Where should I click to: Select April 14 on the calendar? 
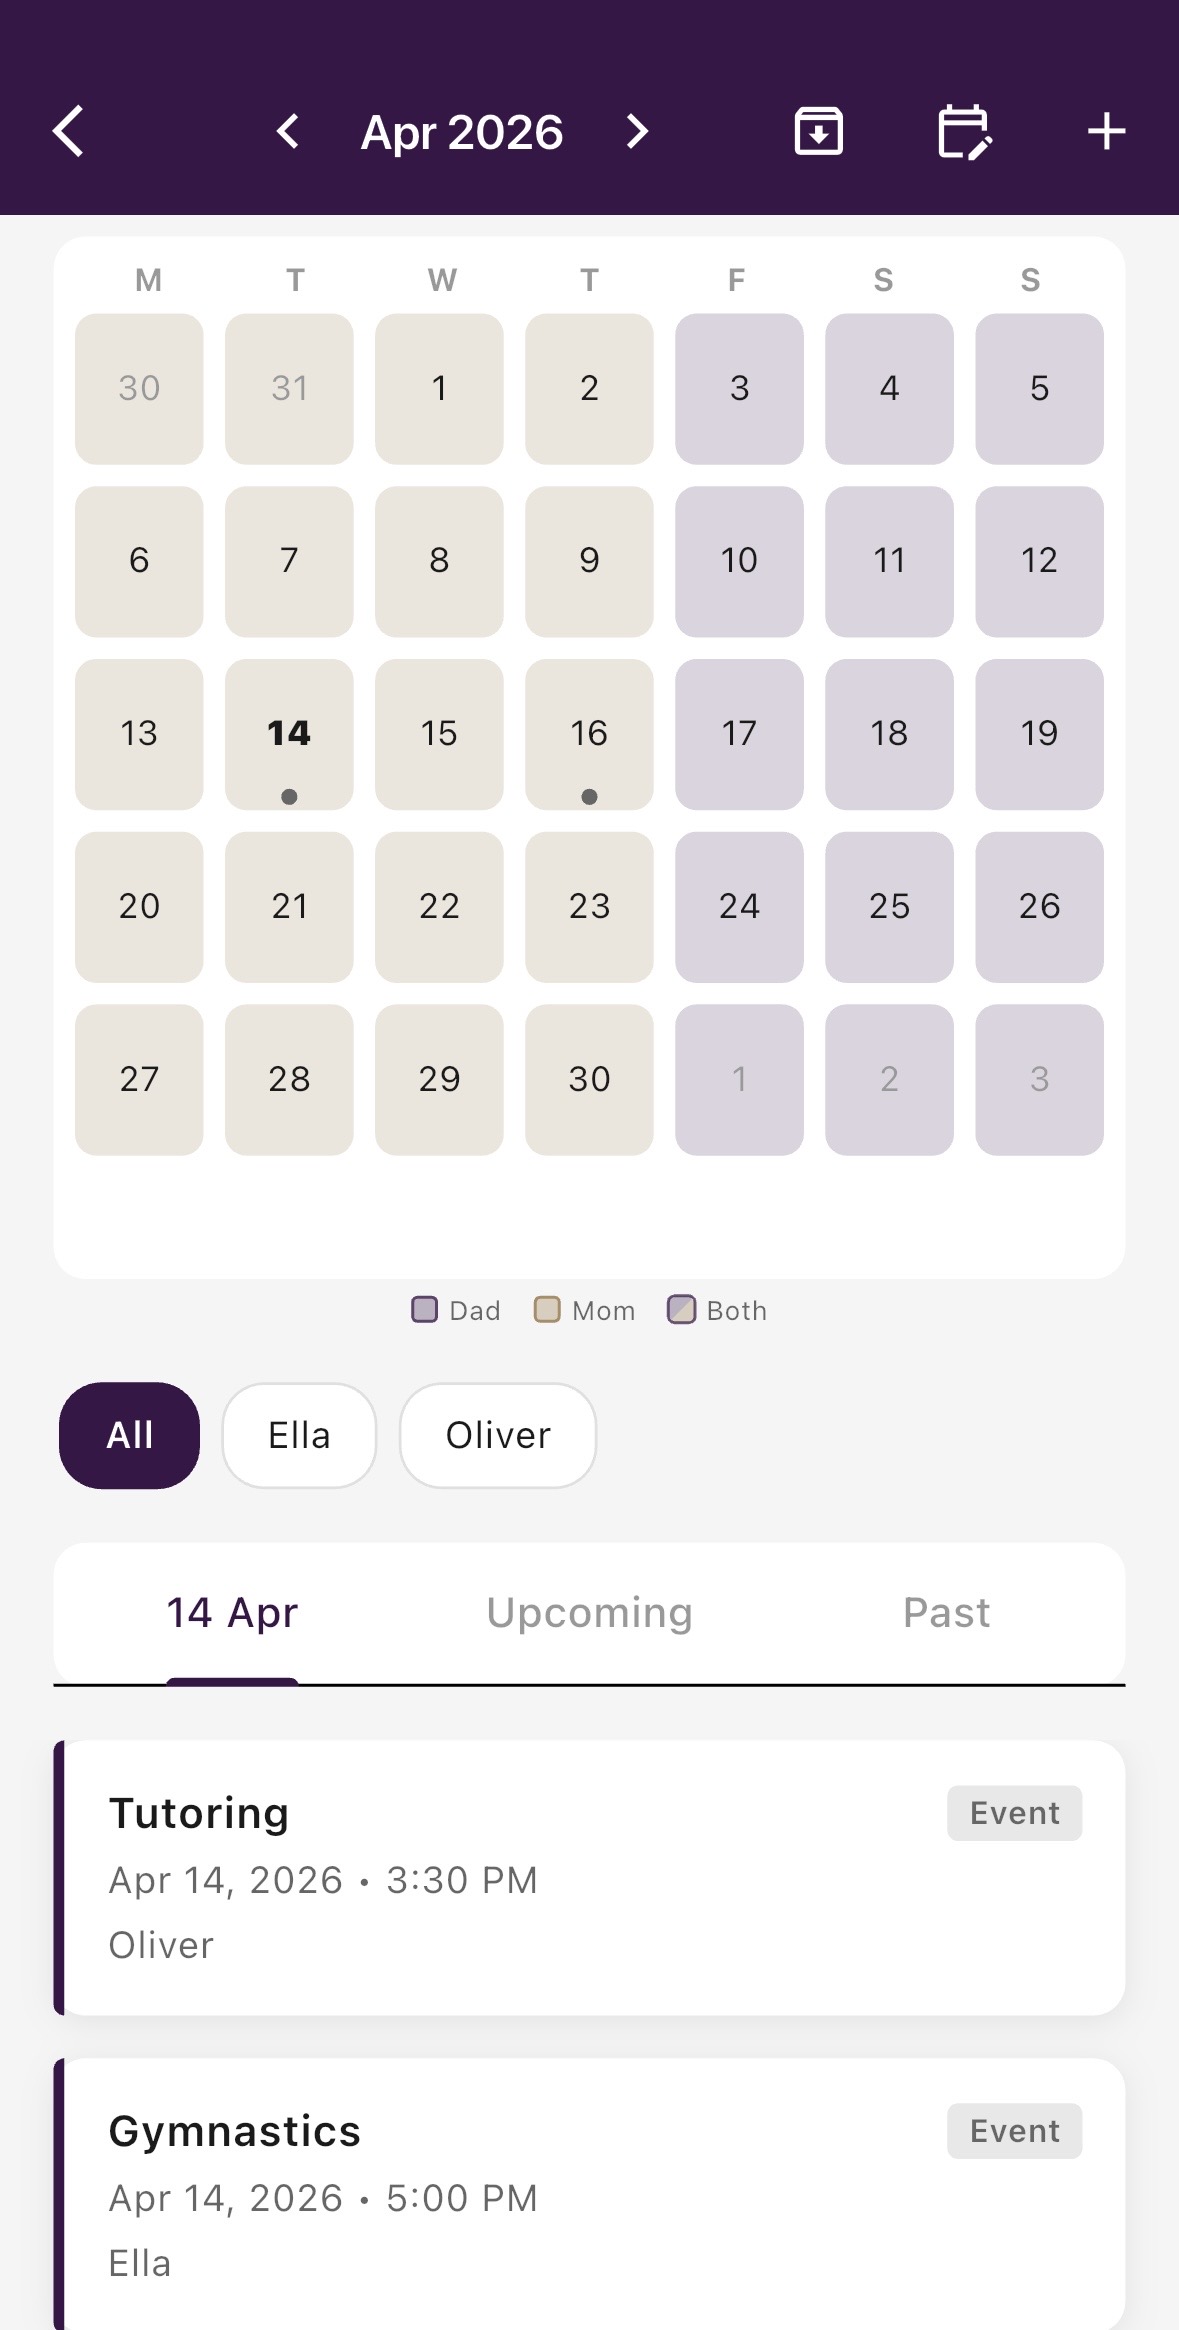[x=289, y=734]
